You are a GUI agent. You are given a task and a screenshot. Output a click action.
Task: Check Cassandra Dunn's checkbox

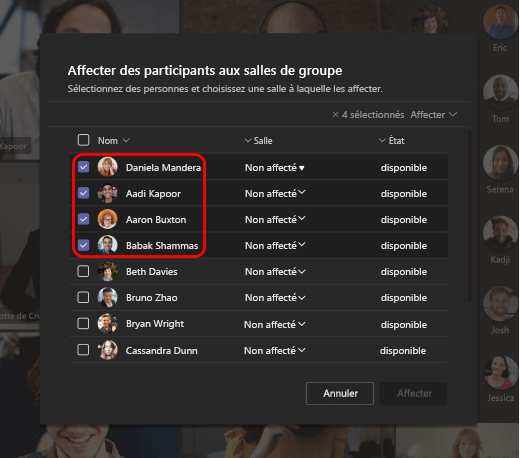click(x=83, y=350)
